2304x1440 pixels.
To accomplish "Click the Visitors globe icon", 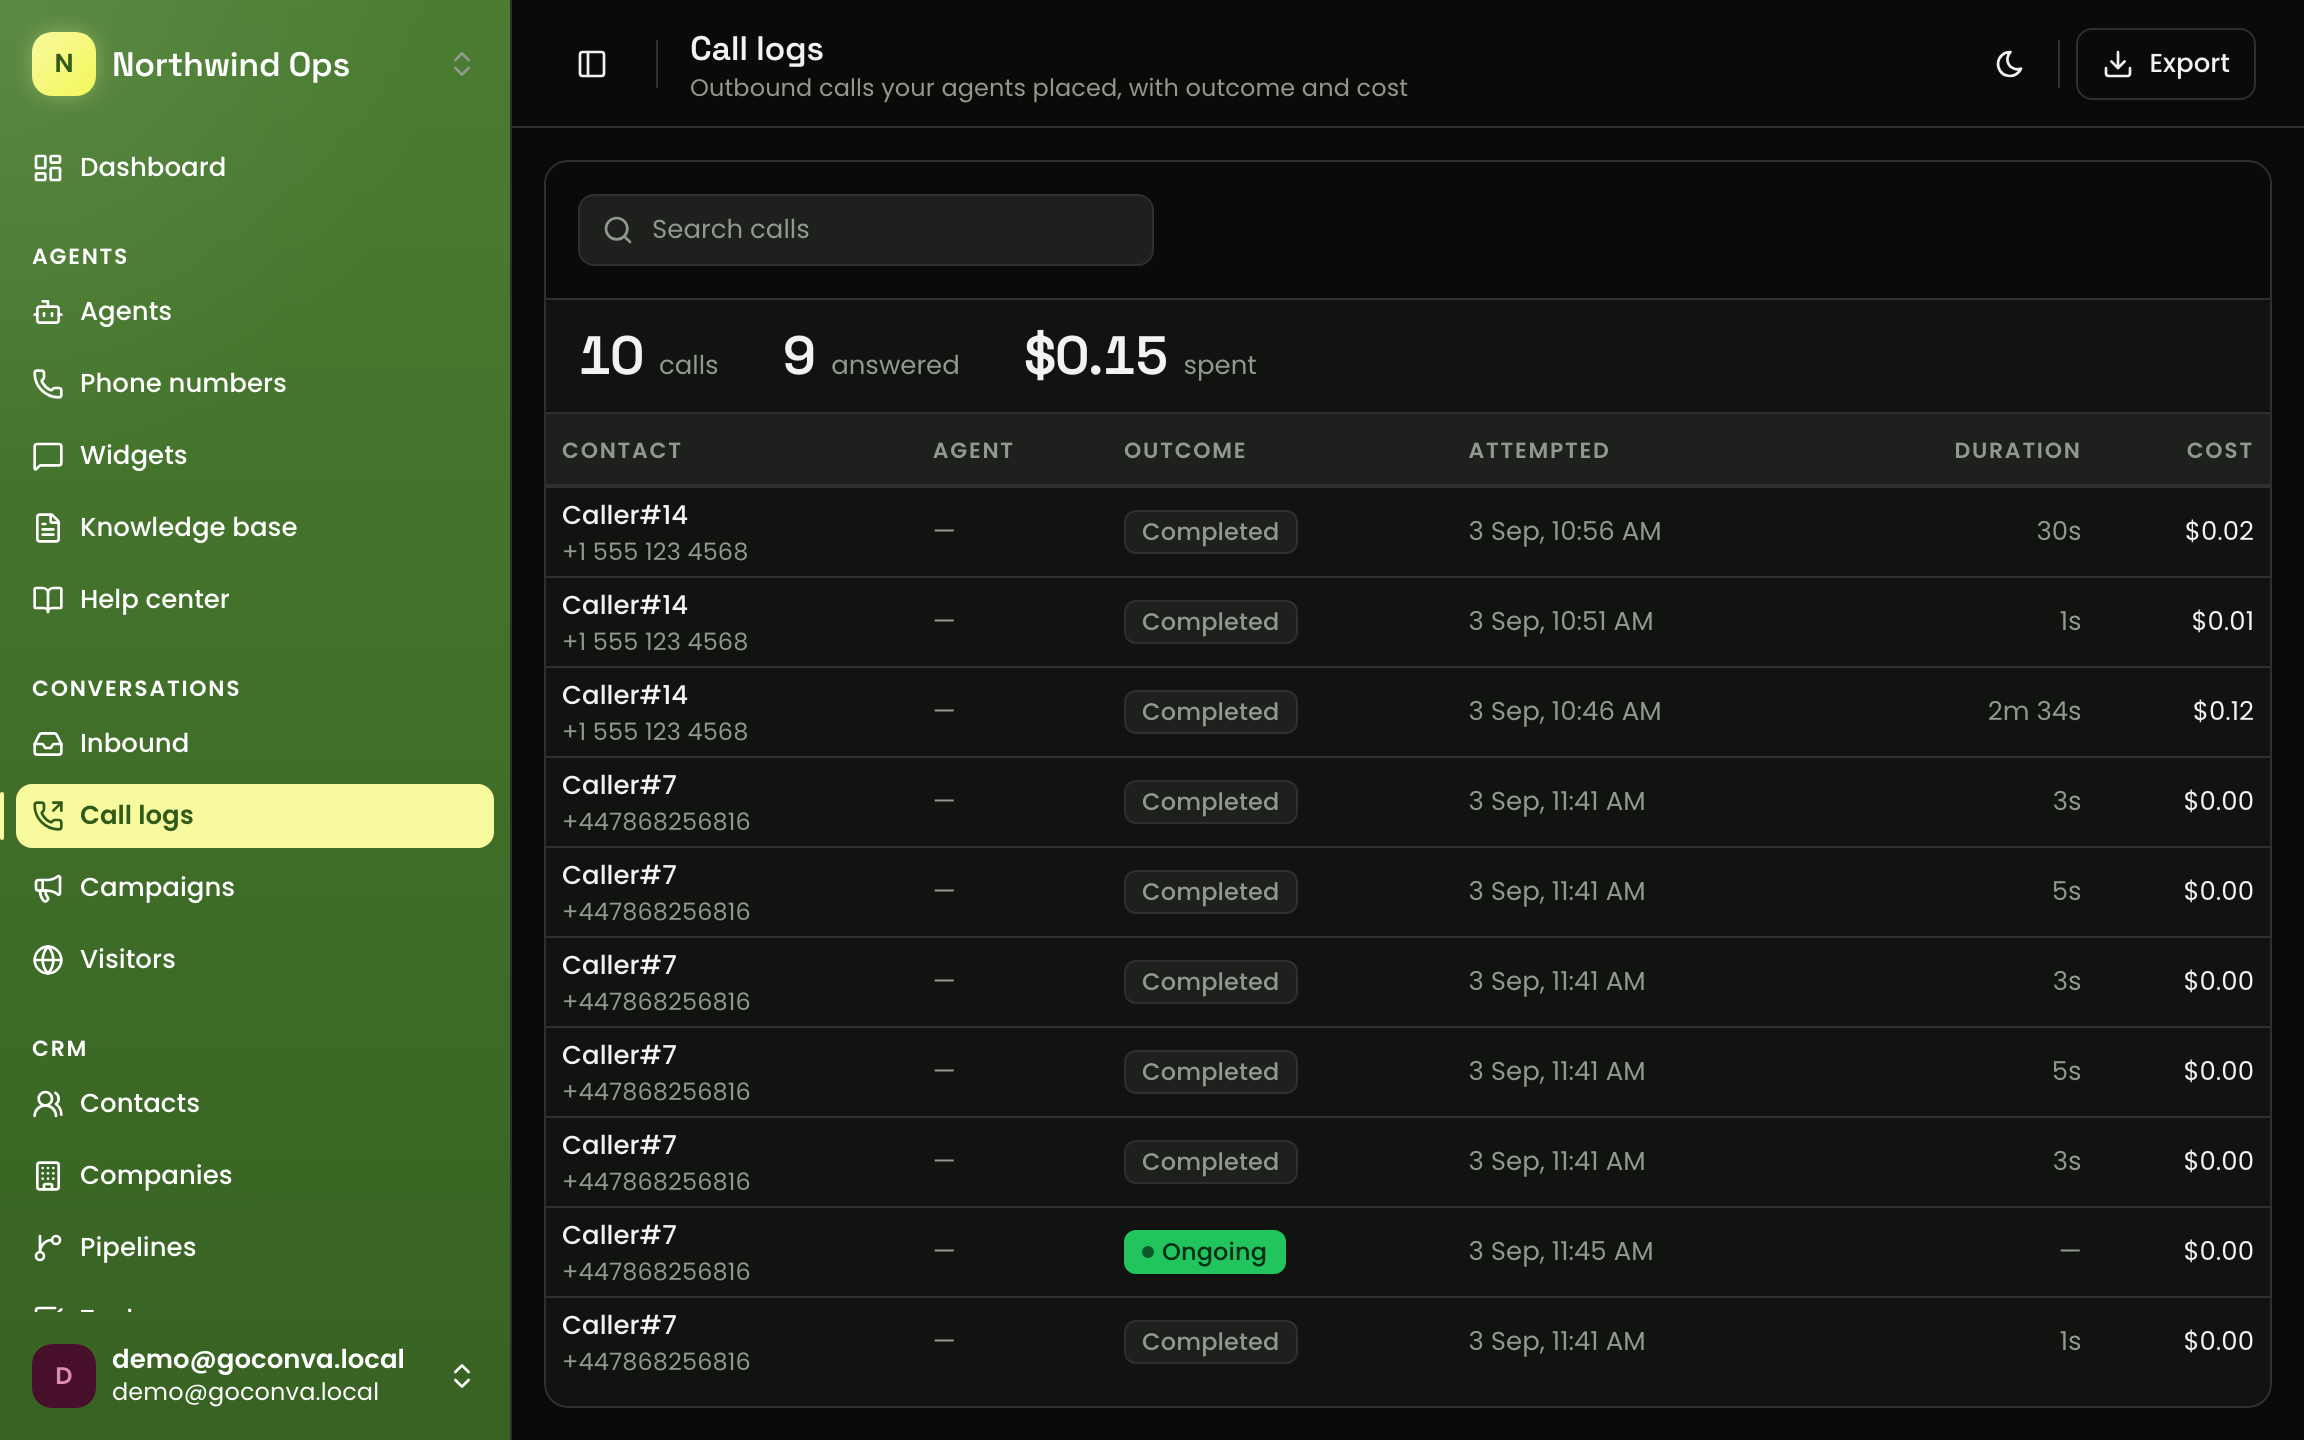I will pos(48,959).
